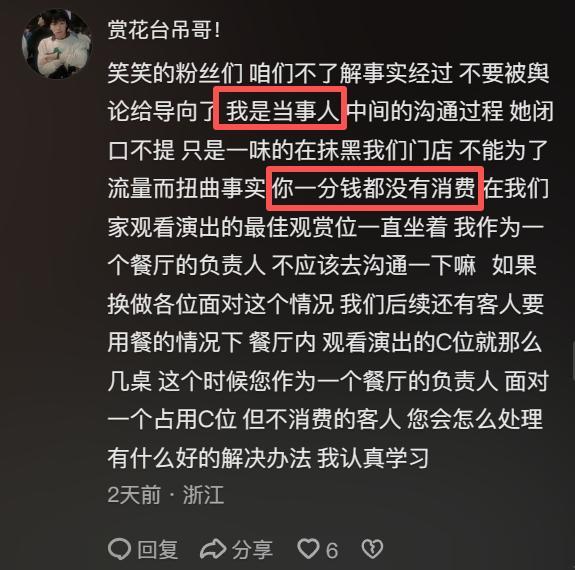Tap the speech bubble reply icon

point(120,549)
